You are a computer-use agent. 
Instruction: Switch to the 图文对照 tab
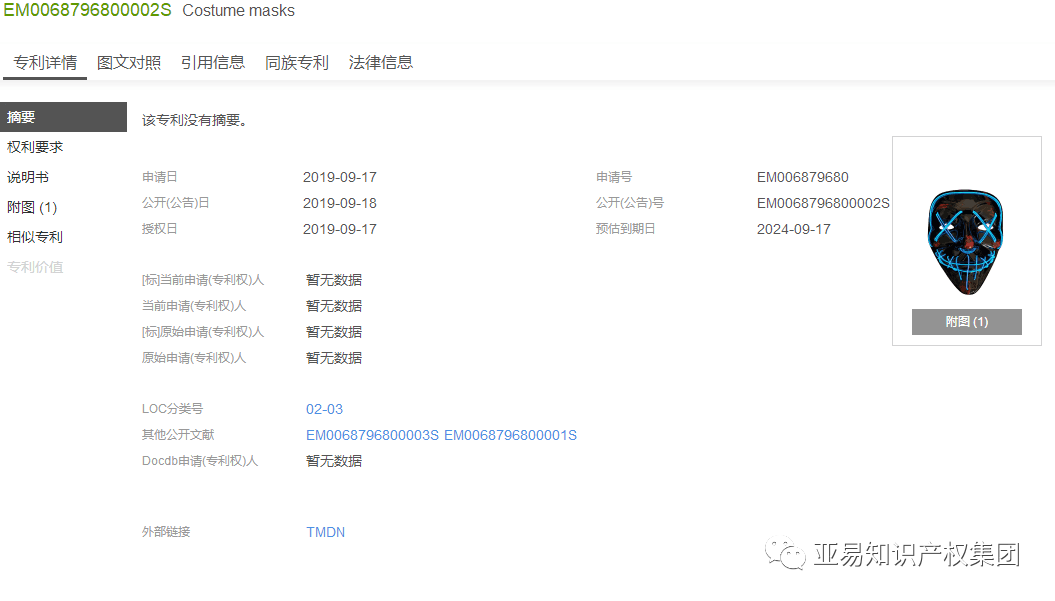[129, 62]
